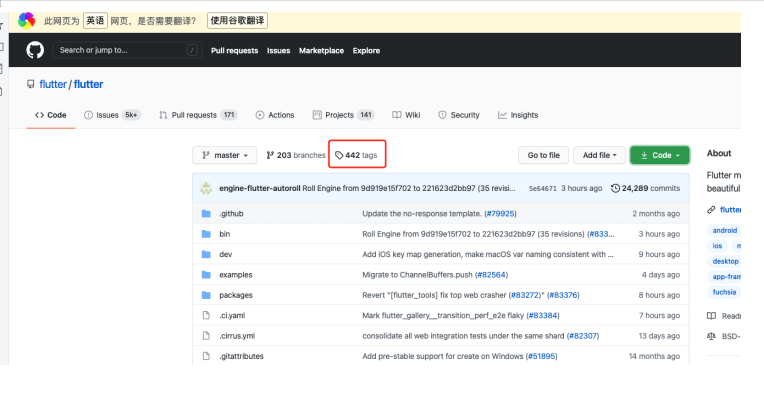Open the .gitattributes file

click(241, 356)
